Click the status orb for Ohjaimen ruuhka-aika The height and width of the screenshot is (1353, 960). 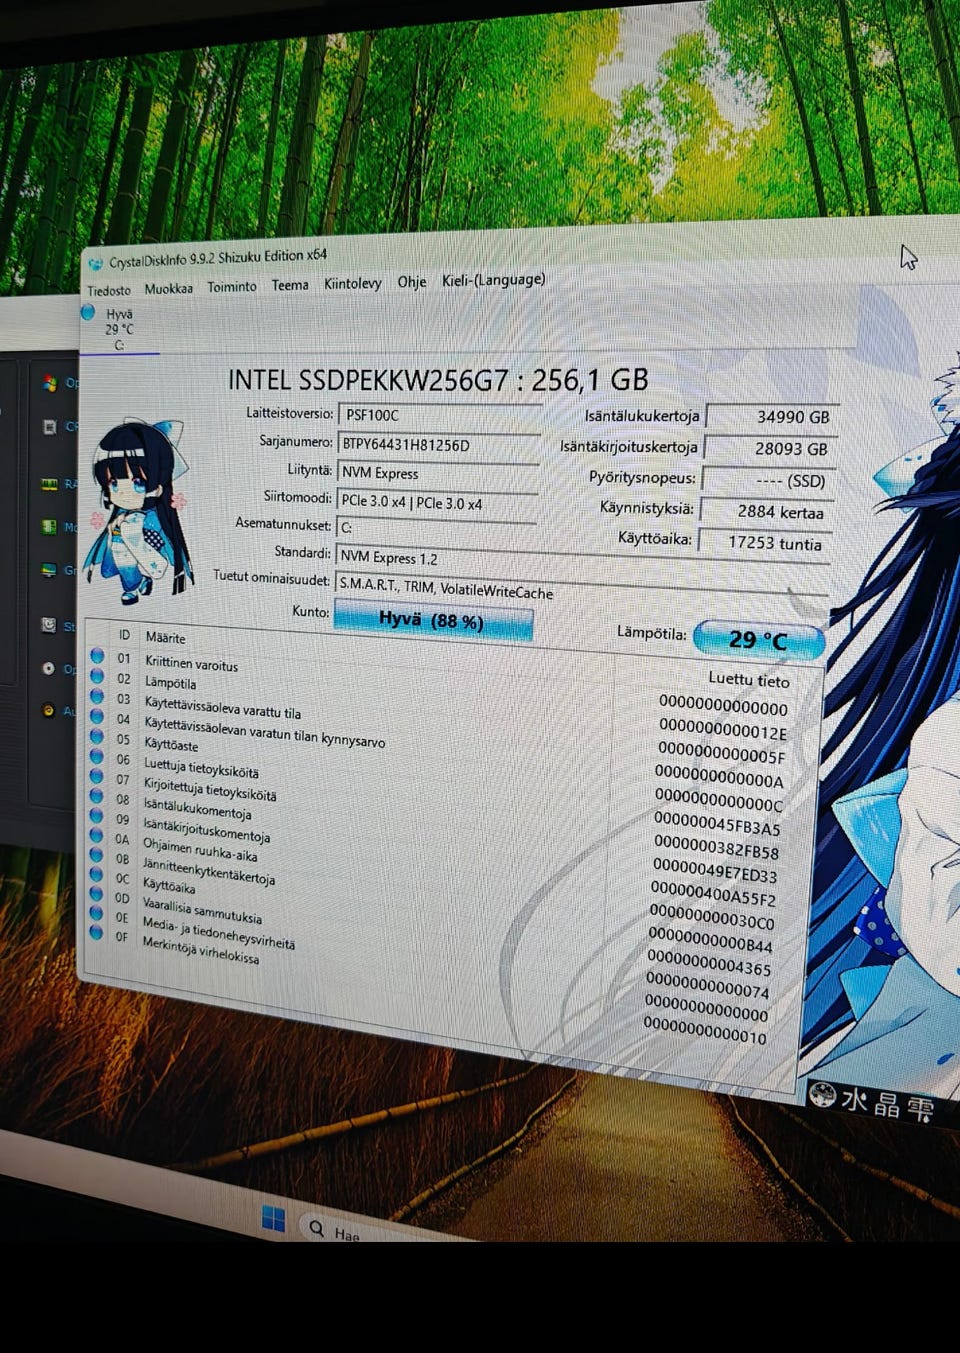[96, 836]
